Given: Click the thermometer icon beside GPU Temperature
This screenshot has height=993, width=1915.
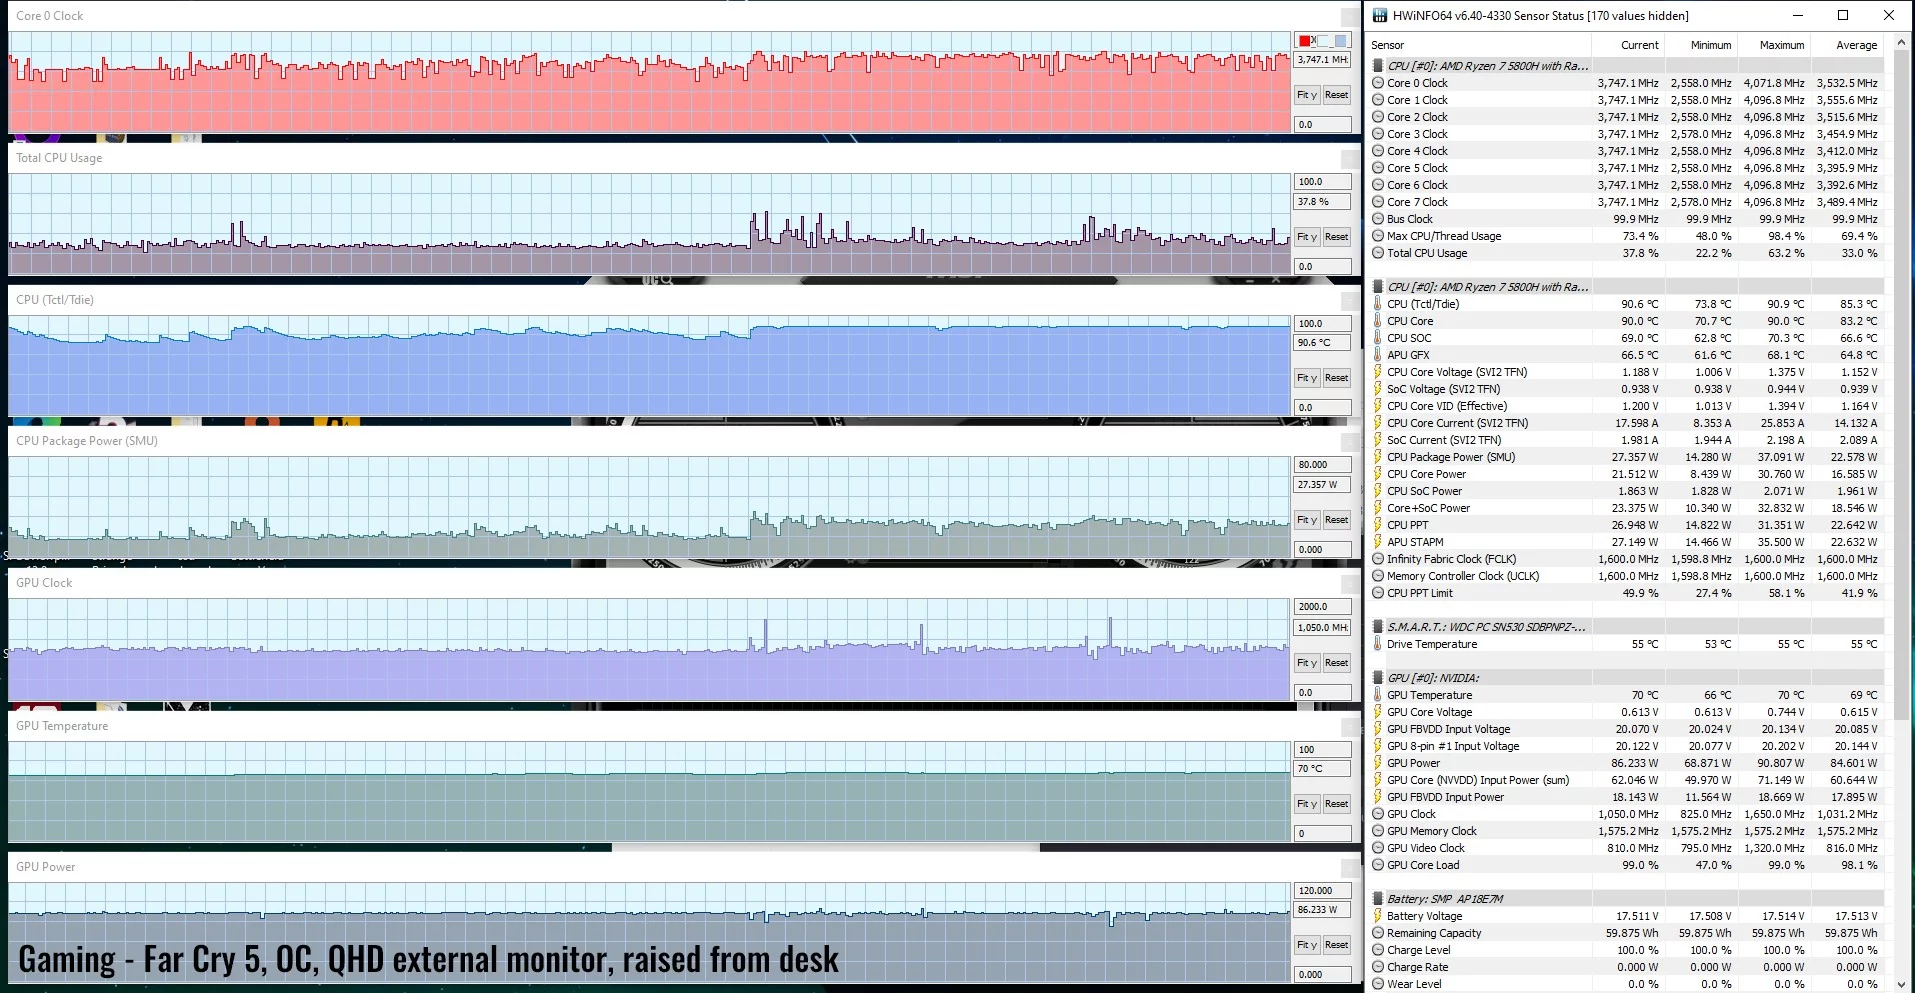Looking at the screenshot, I should tap(1378, 695).
